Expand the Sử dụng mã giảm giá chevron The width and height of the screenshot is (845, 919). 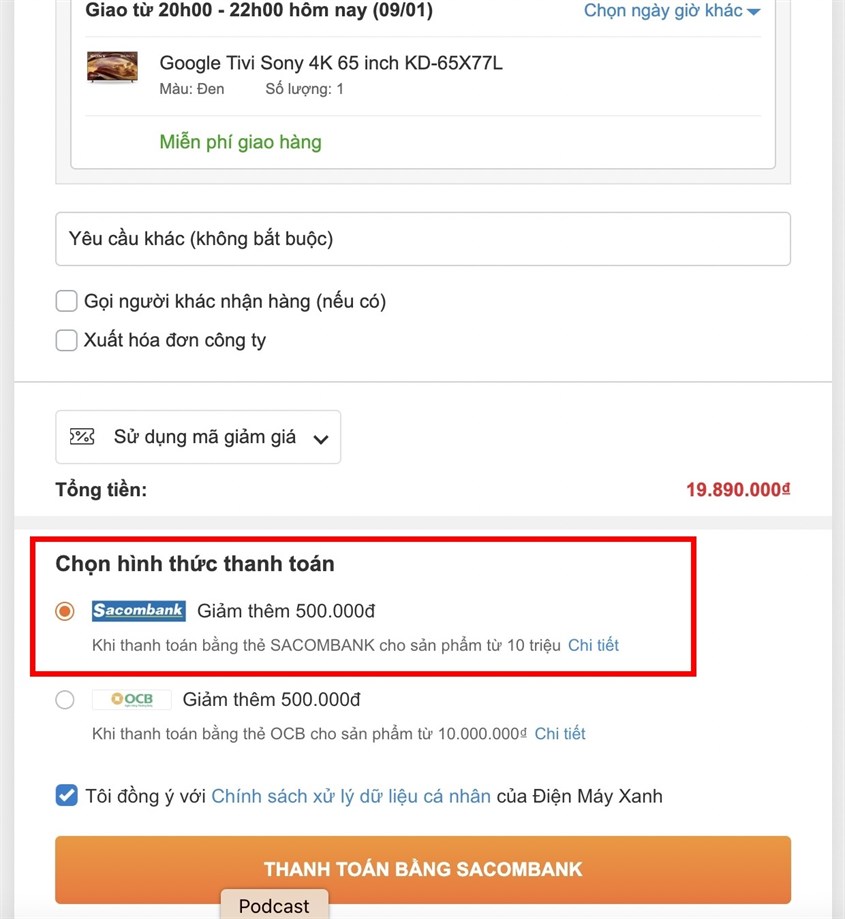[x=320, y=438]
